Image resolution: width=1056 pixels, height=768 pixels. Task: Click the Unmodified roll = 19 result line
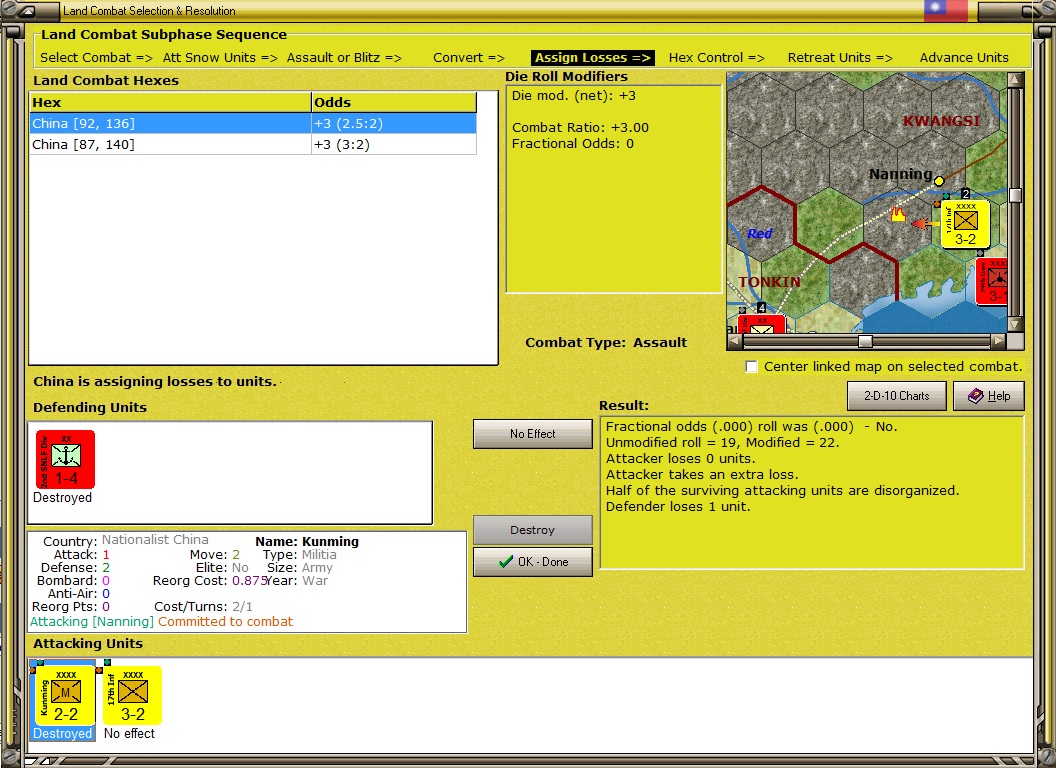click(721, 443)
